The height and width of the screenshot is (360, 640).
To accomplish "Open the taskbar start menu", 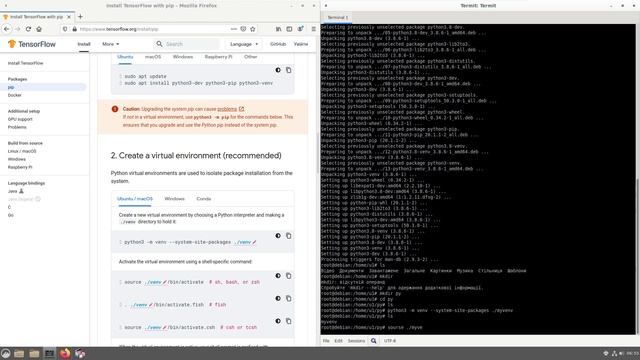I will coord(5,353).
